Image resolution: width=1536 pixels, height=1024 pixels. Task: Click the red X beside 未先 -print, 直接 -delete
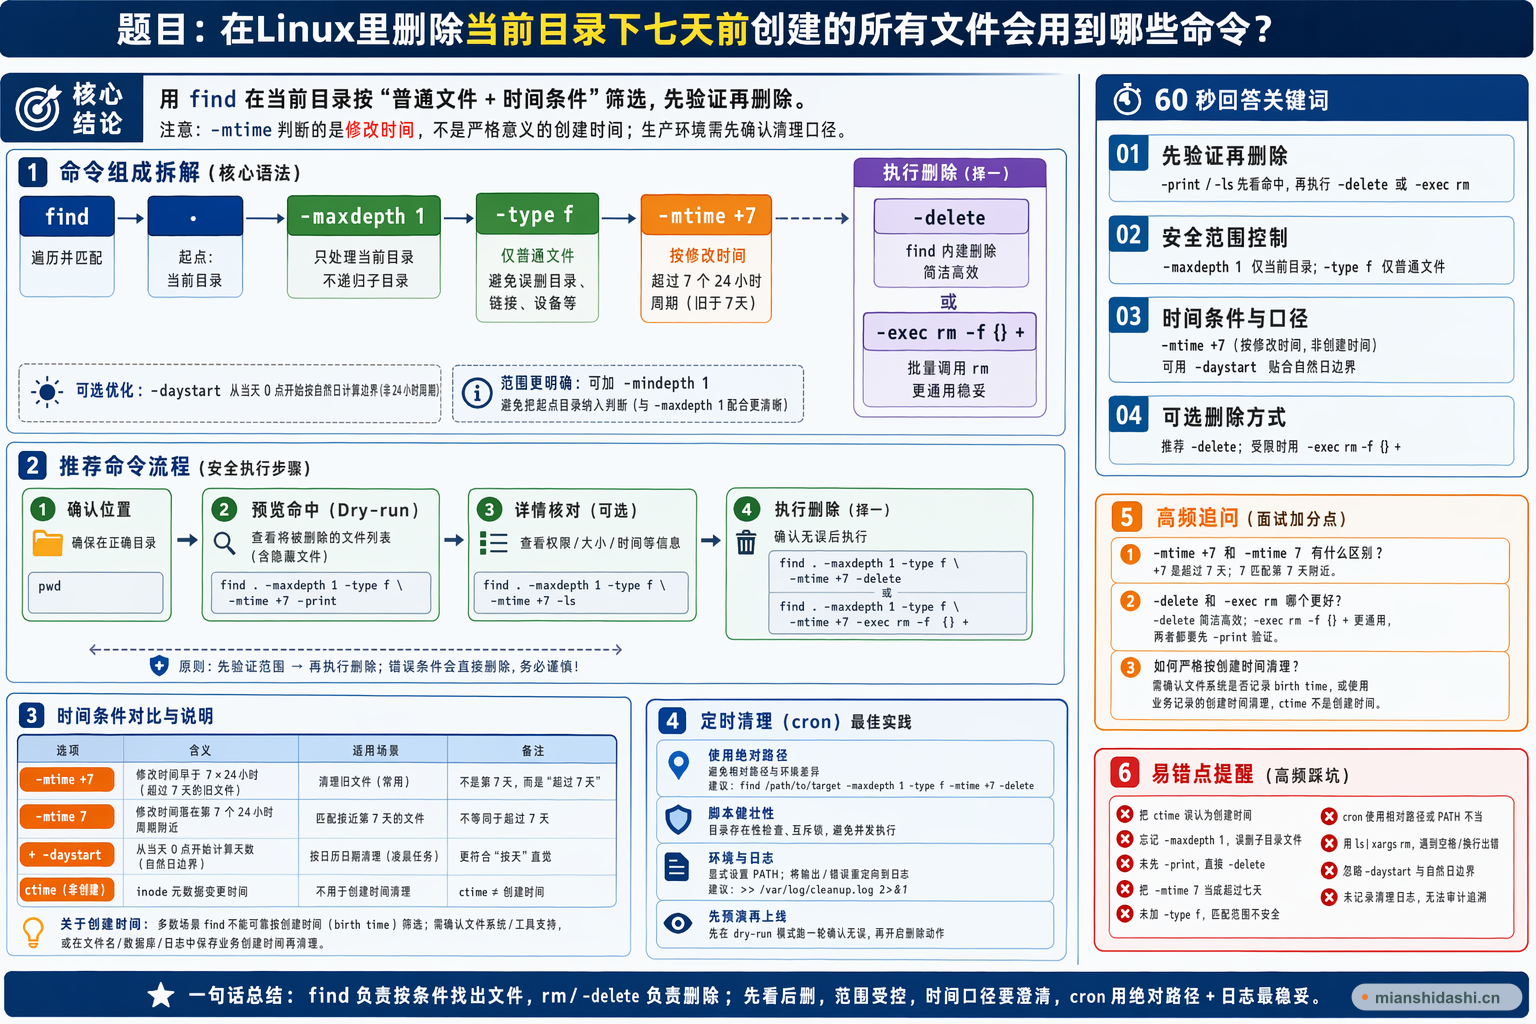click(x=1125, y=863)
